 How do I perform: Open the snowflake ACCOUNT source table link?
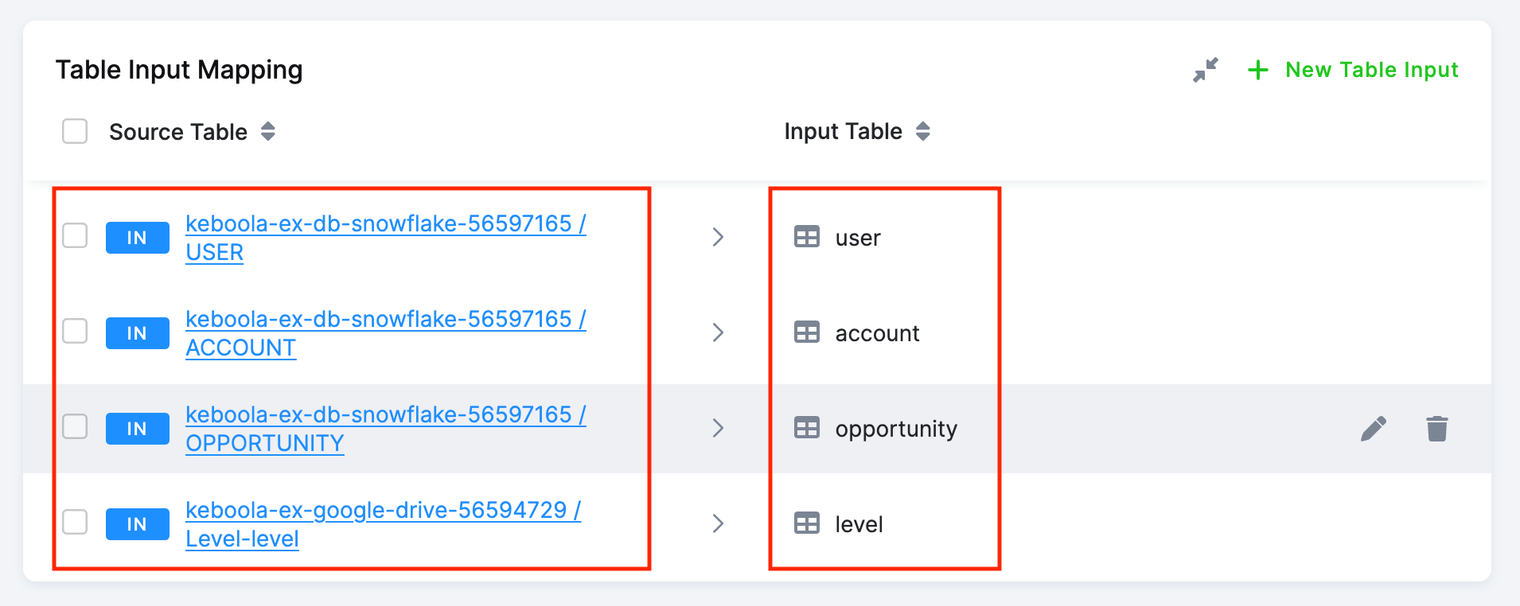(386, 333)
